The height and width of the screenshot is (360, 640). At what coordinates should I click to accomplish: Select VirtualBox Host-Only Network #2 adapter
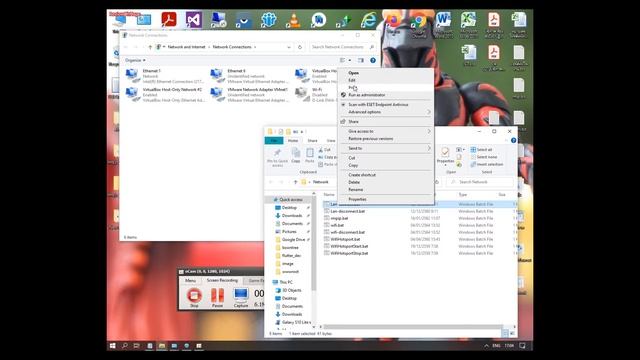tap(164, 95)
